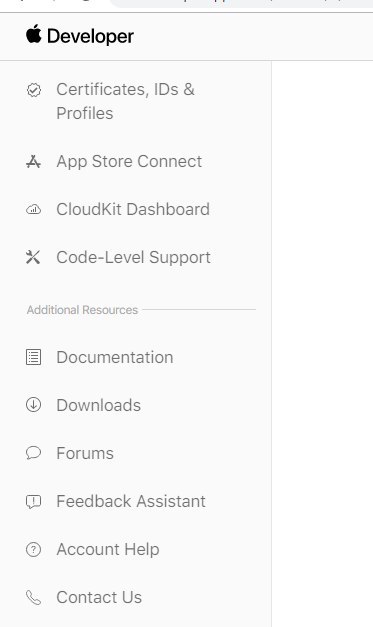Click the Developer title in header
The image size is (373, 627).
[x=90, y=36]
